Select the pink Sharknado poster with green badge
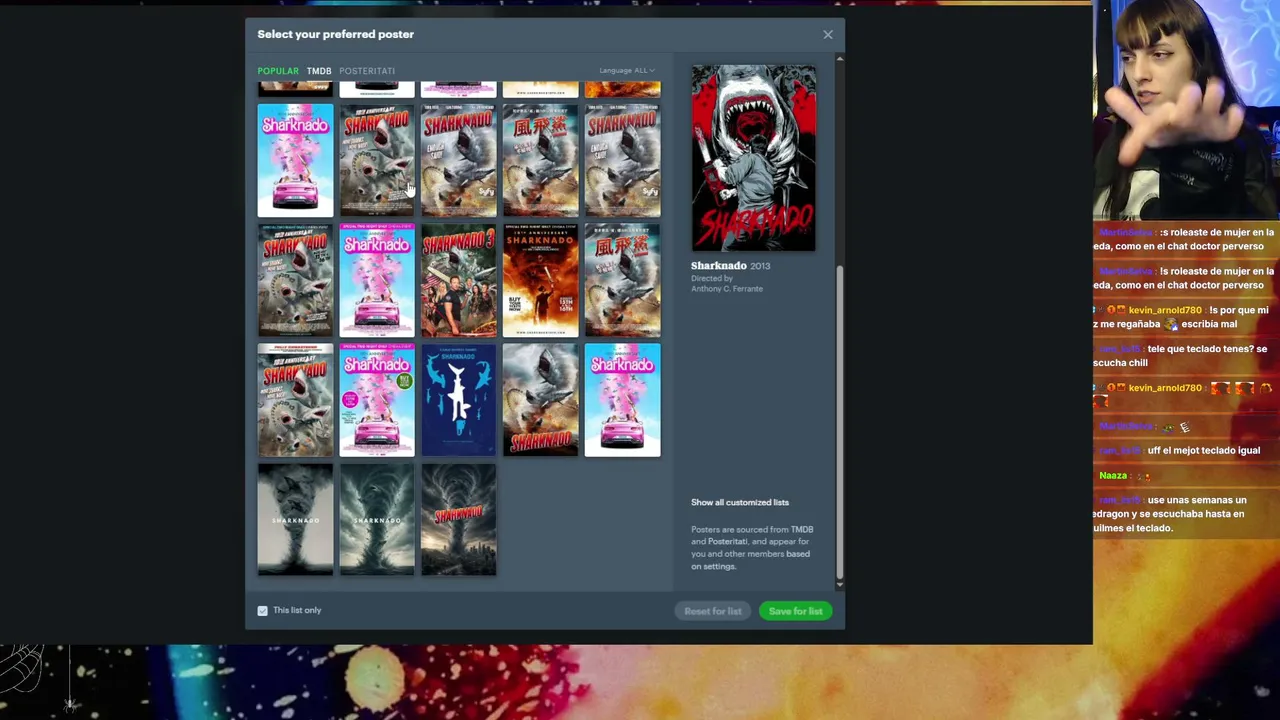Viewport: 1280px width, 720px height. 377,400
